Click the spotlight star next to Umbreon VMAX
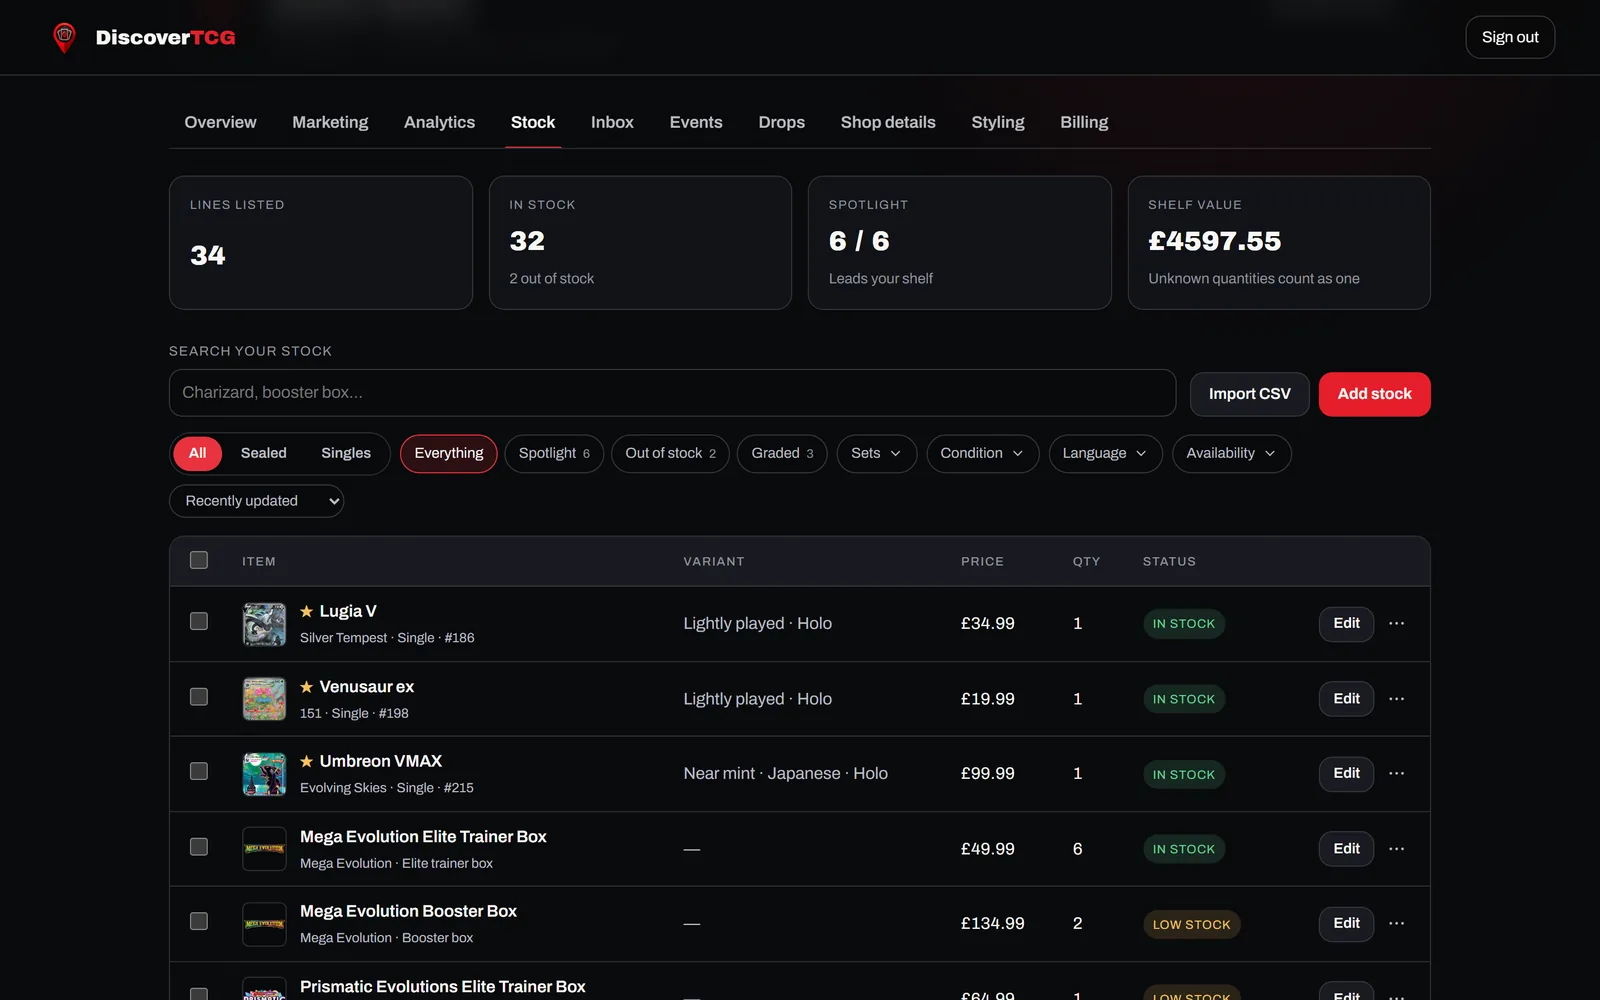The image size is (1600, 1000). [x=307, y=761]
